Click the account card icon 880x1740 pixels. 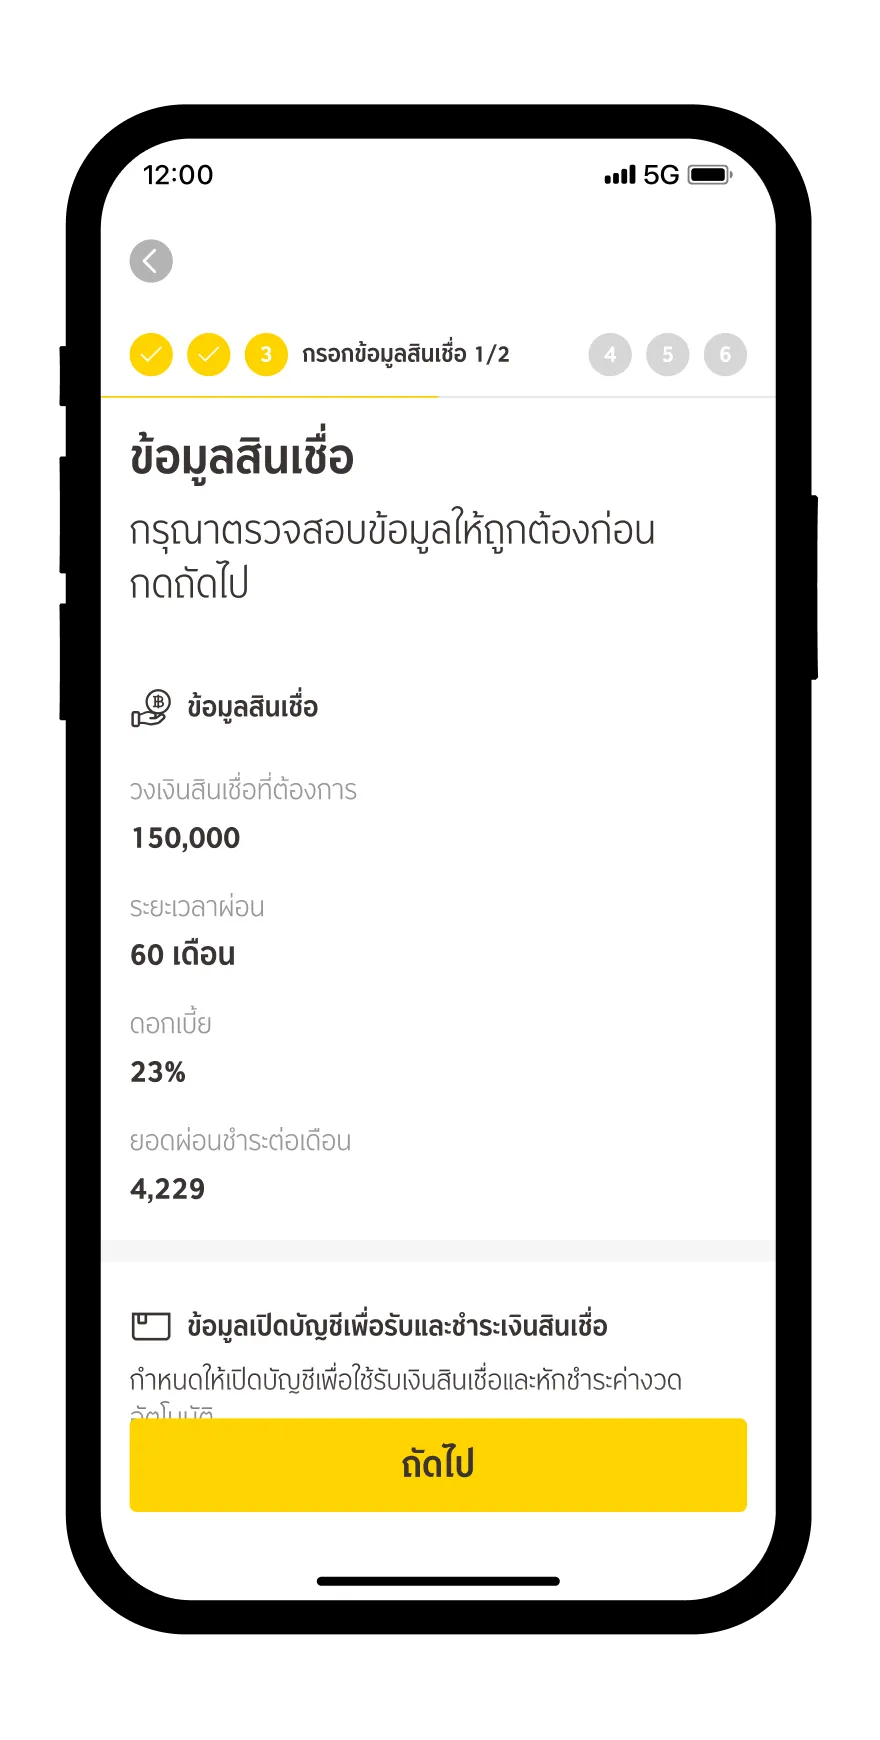(x=151, y=1326)
